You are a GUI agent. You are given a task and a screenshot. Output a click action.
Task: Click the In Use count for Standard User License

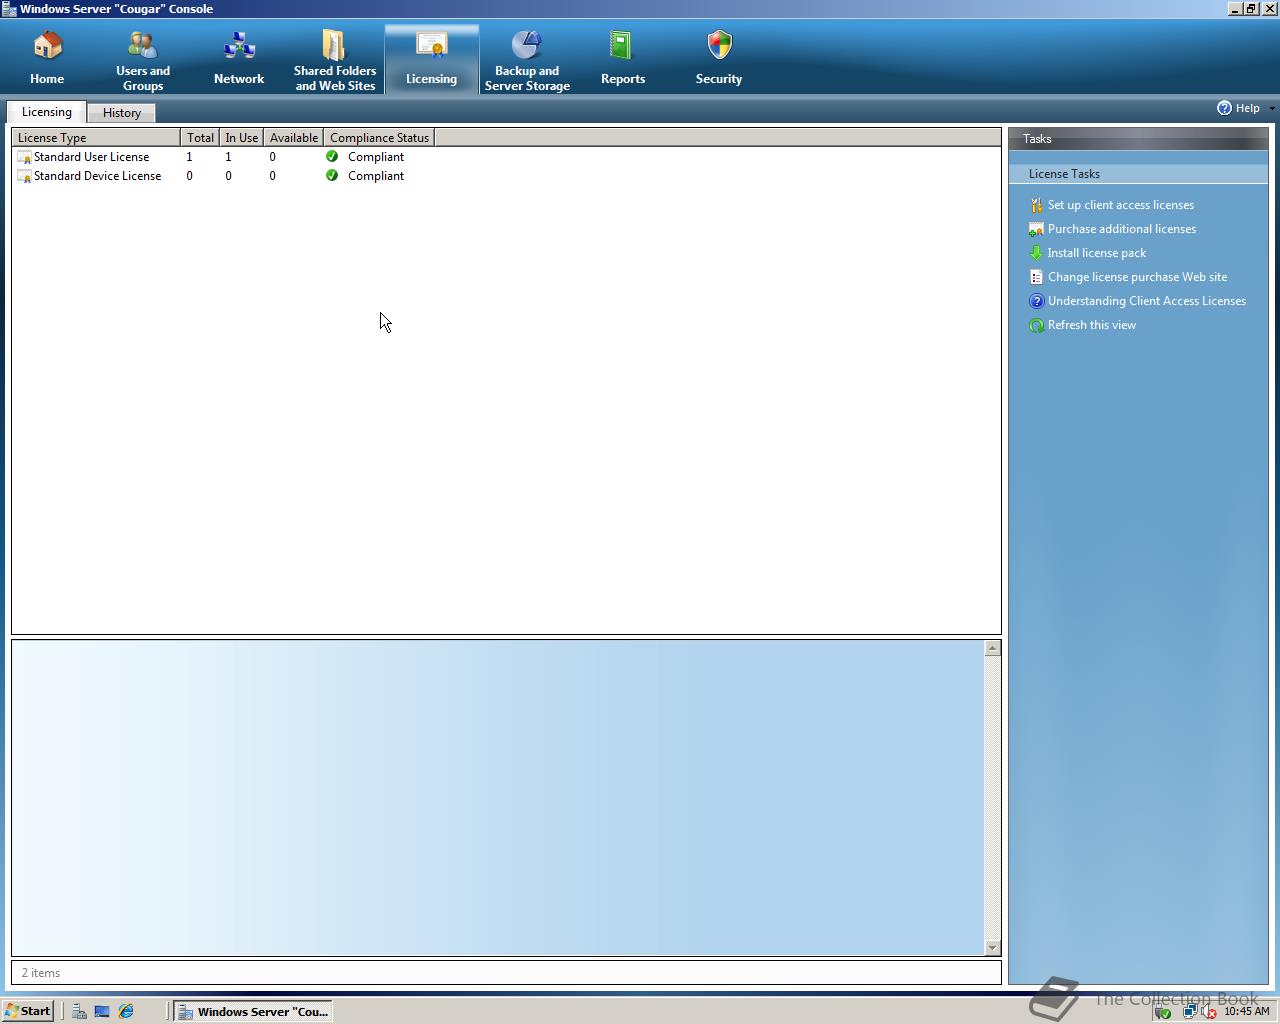(228, 157)
